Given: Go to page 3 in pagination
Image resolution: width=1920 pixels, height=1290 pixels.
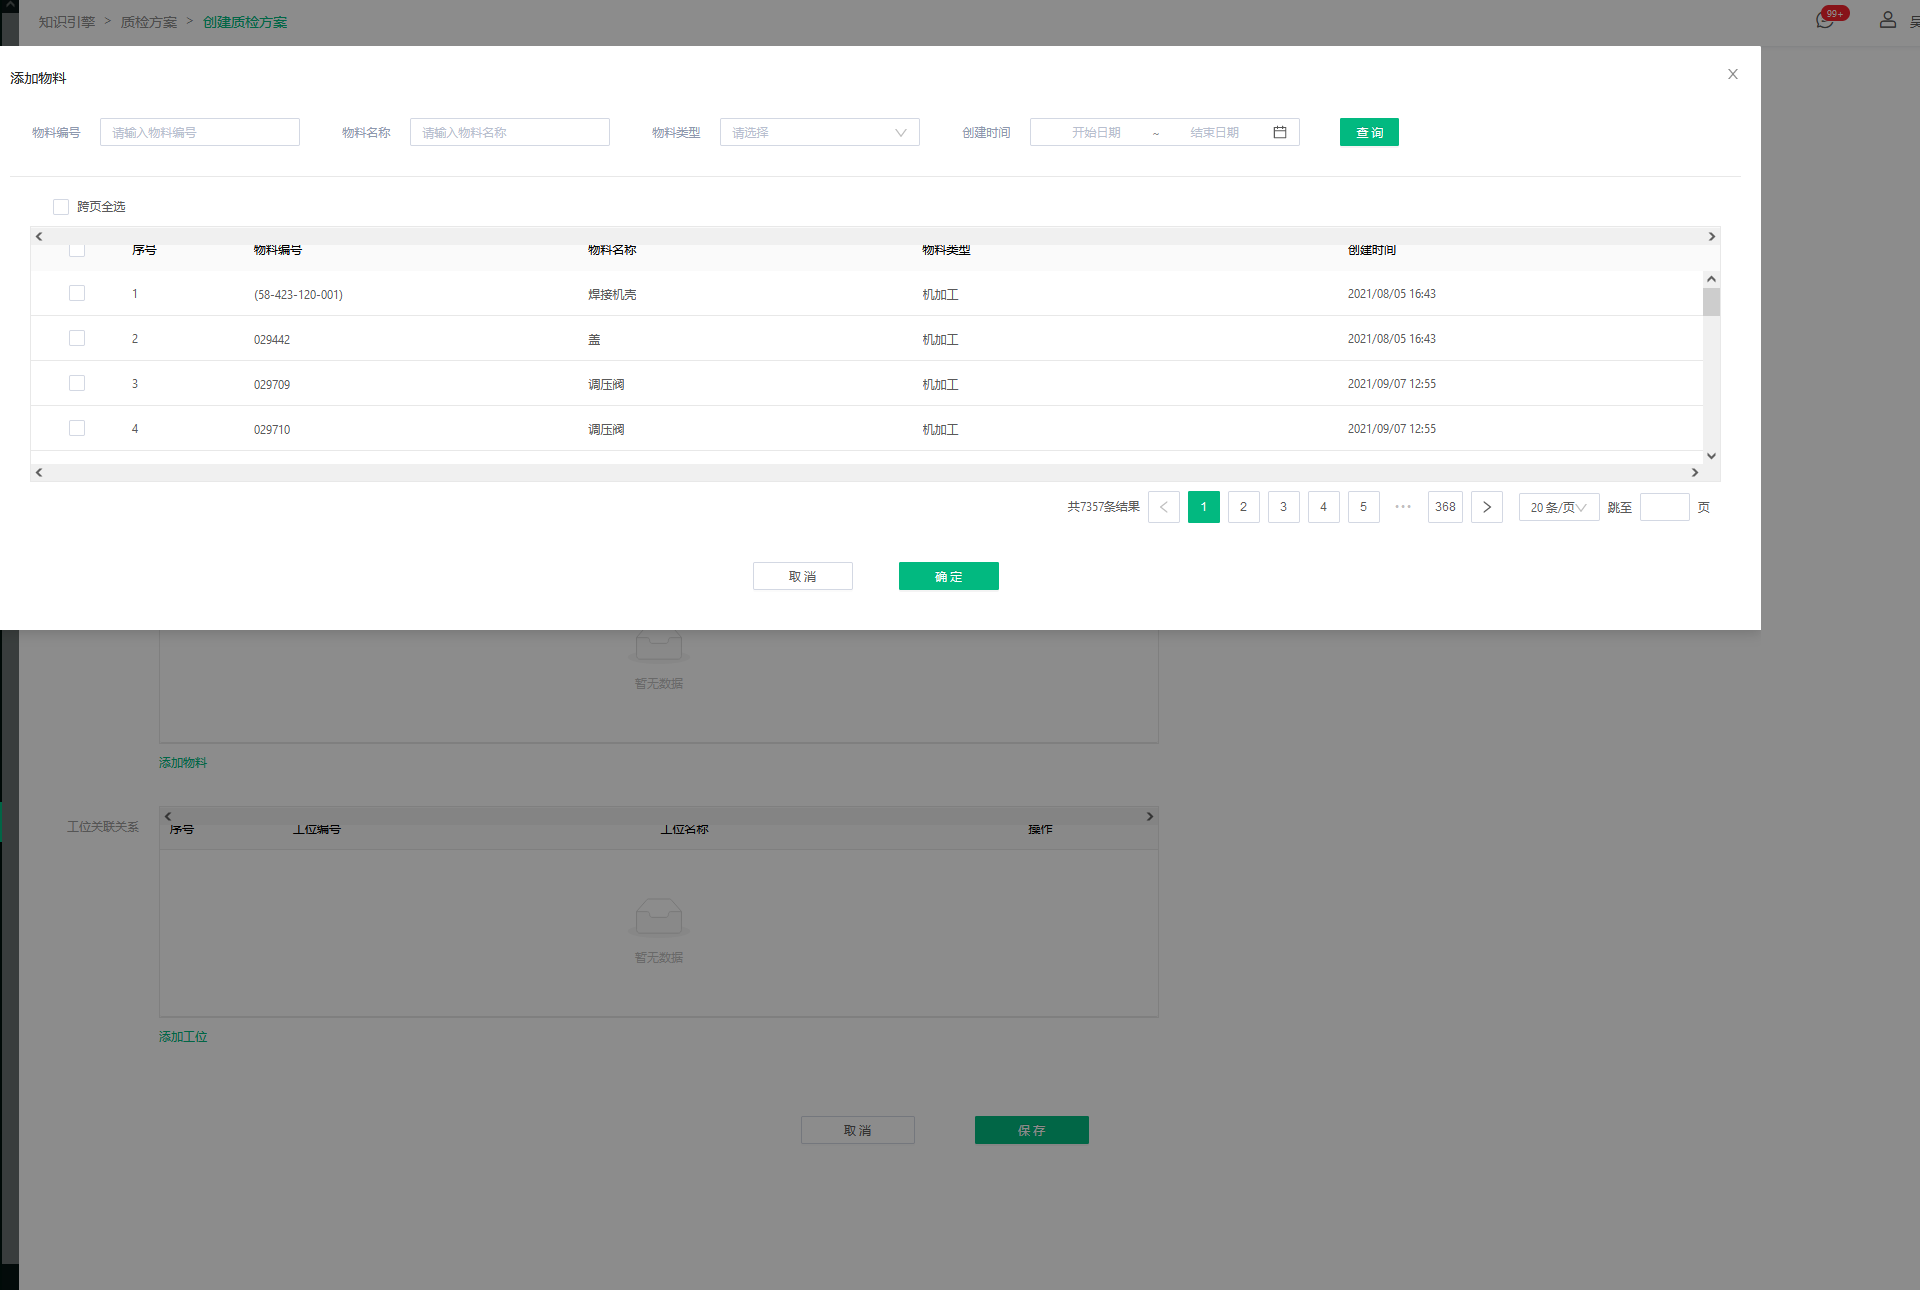Looking at the screenshot, I should click(1284, 507).
